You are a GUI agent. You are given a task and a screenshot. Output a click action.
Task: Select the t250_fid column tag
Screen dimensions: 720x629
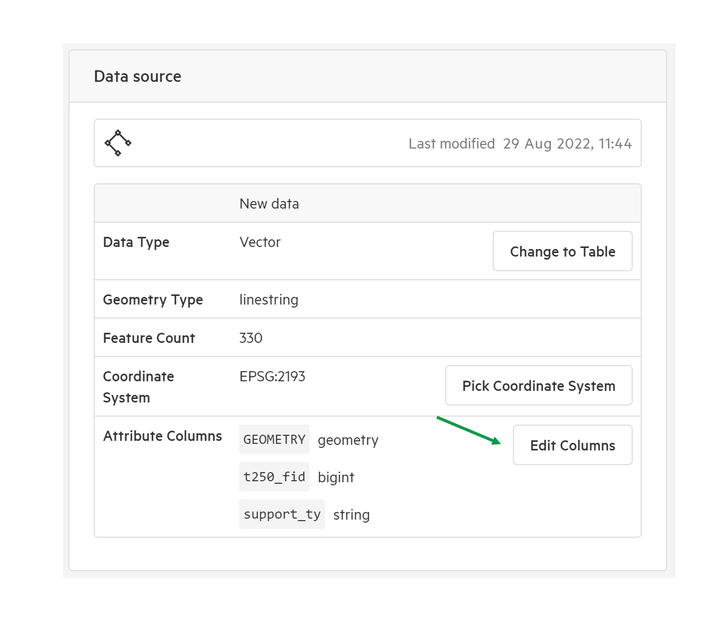[274, 477]
